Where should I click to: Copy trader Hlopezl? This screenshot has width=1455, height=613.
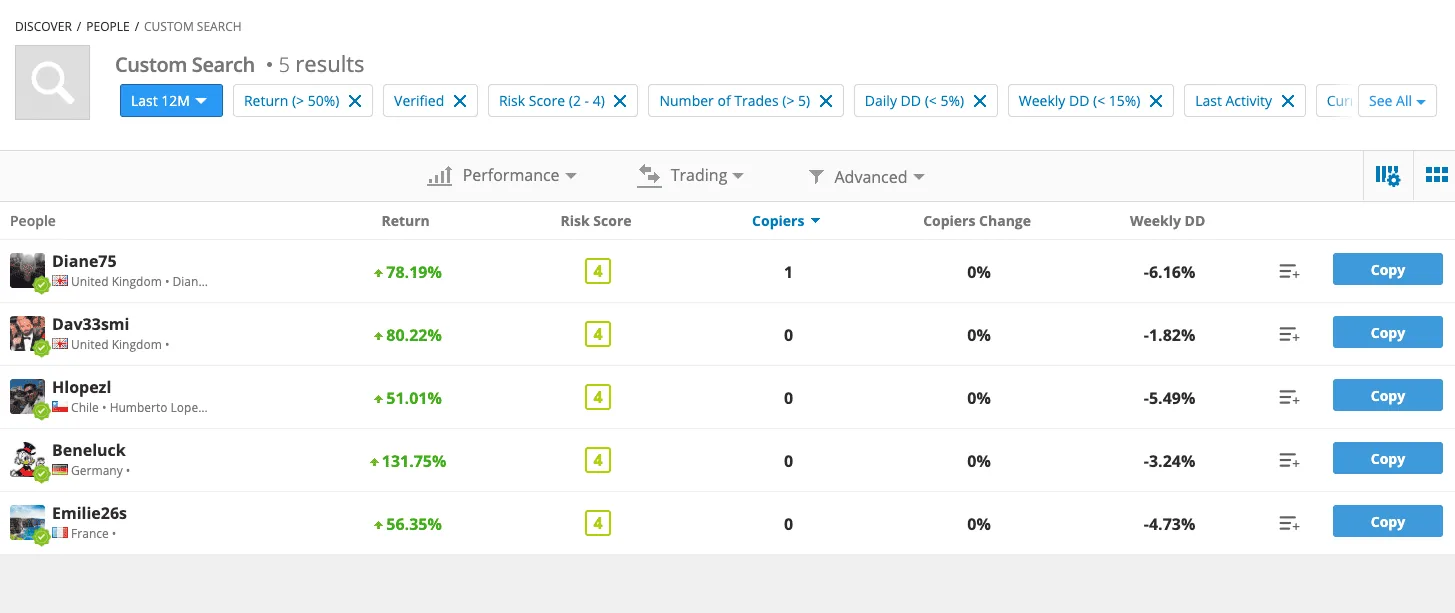click(1387, 396)
